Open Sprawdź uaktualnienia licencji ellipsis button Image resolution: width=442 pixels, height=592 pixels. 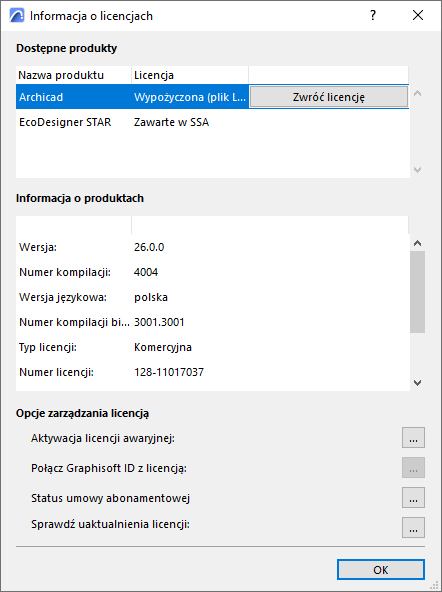coord(413,527)
